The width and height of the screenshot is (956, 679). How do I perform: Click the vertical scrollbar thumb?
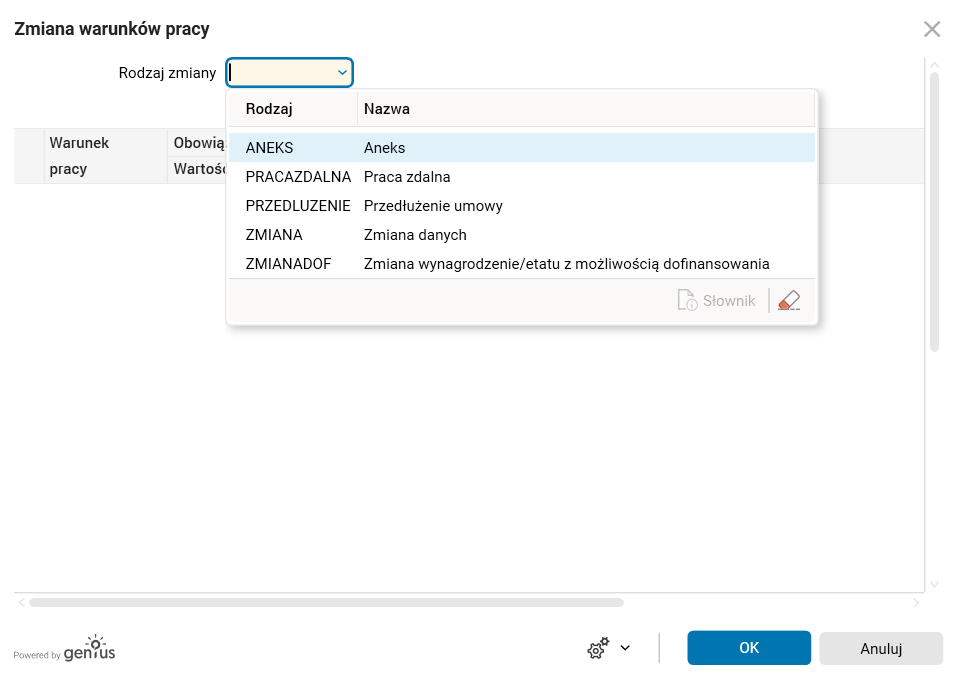click(935, 210)
